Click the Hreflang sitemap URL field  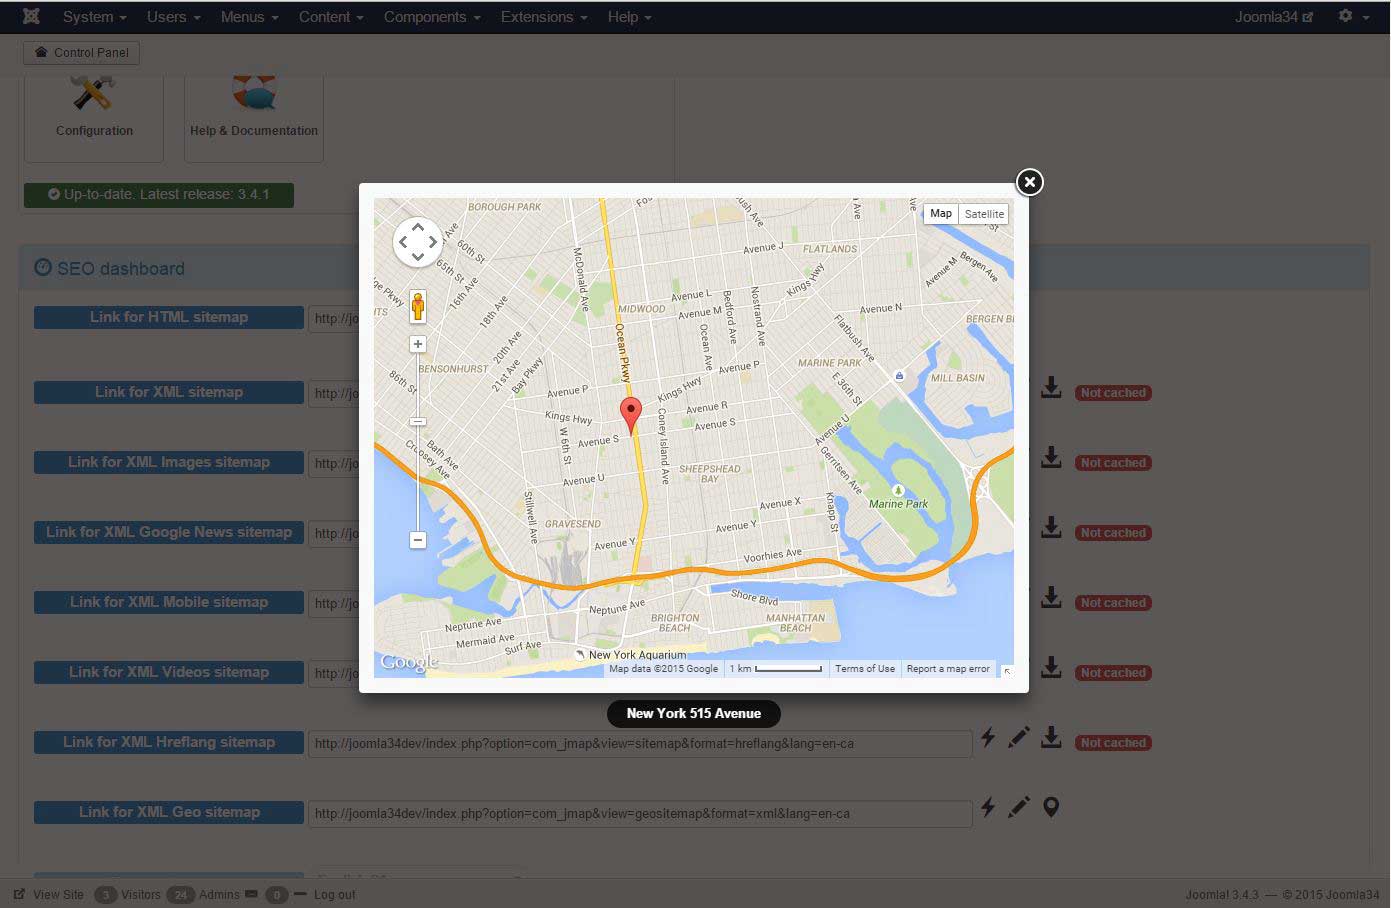click(640, 744)
